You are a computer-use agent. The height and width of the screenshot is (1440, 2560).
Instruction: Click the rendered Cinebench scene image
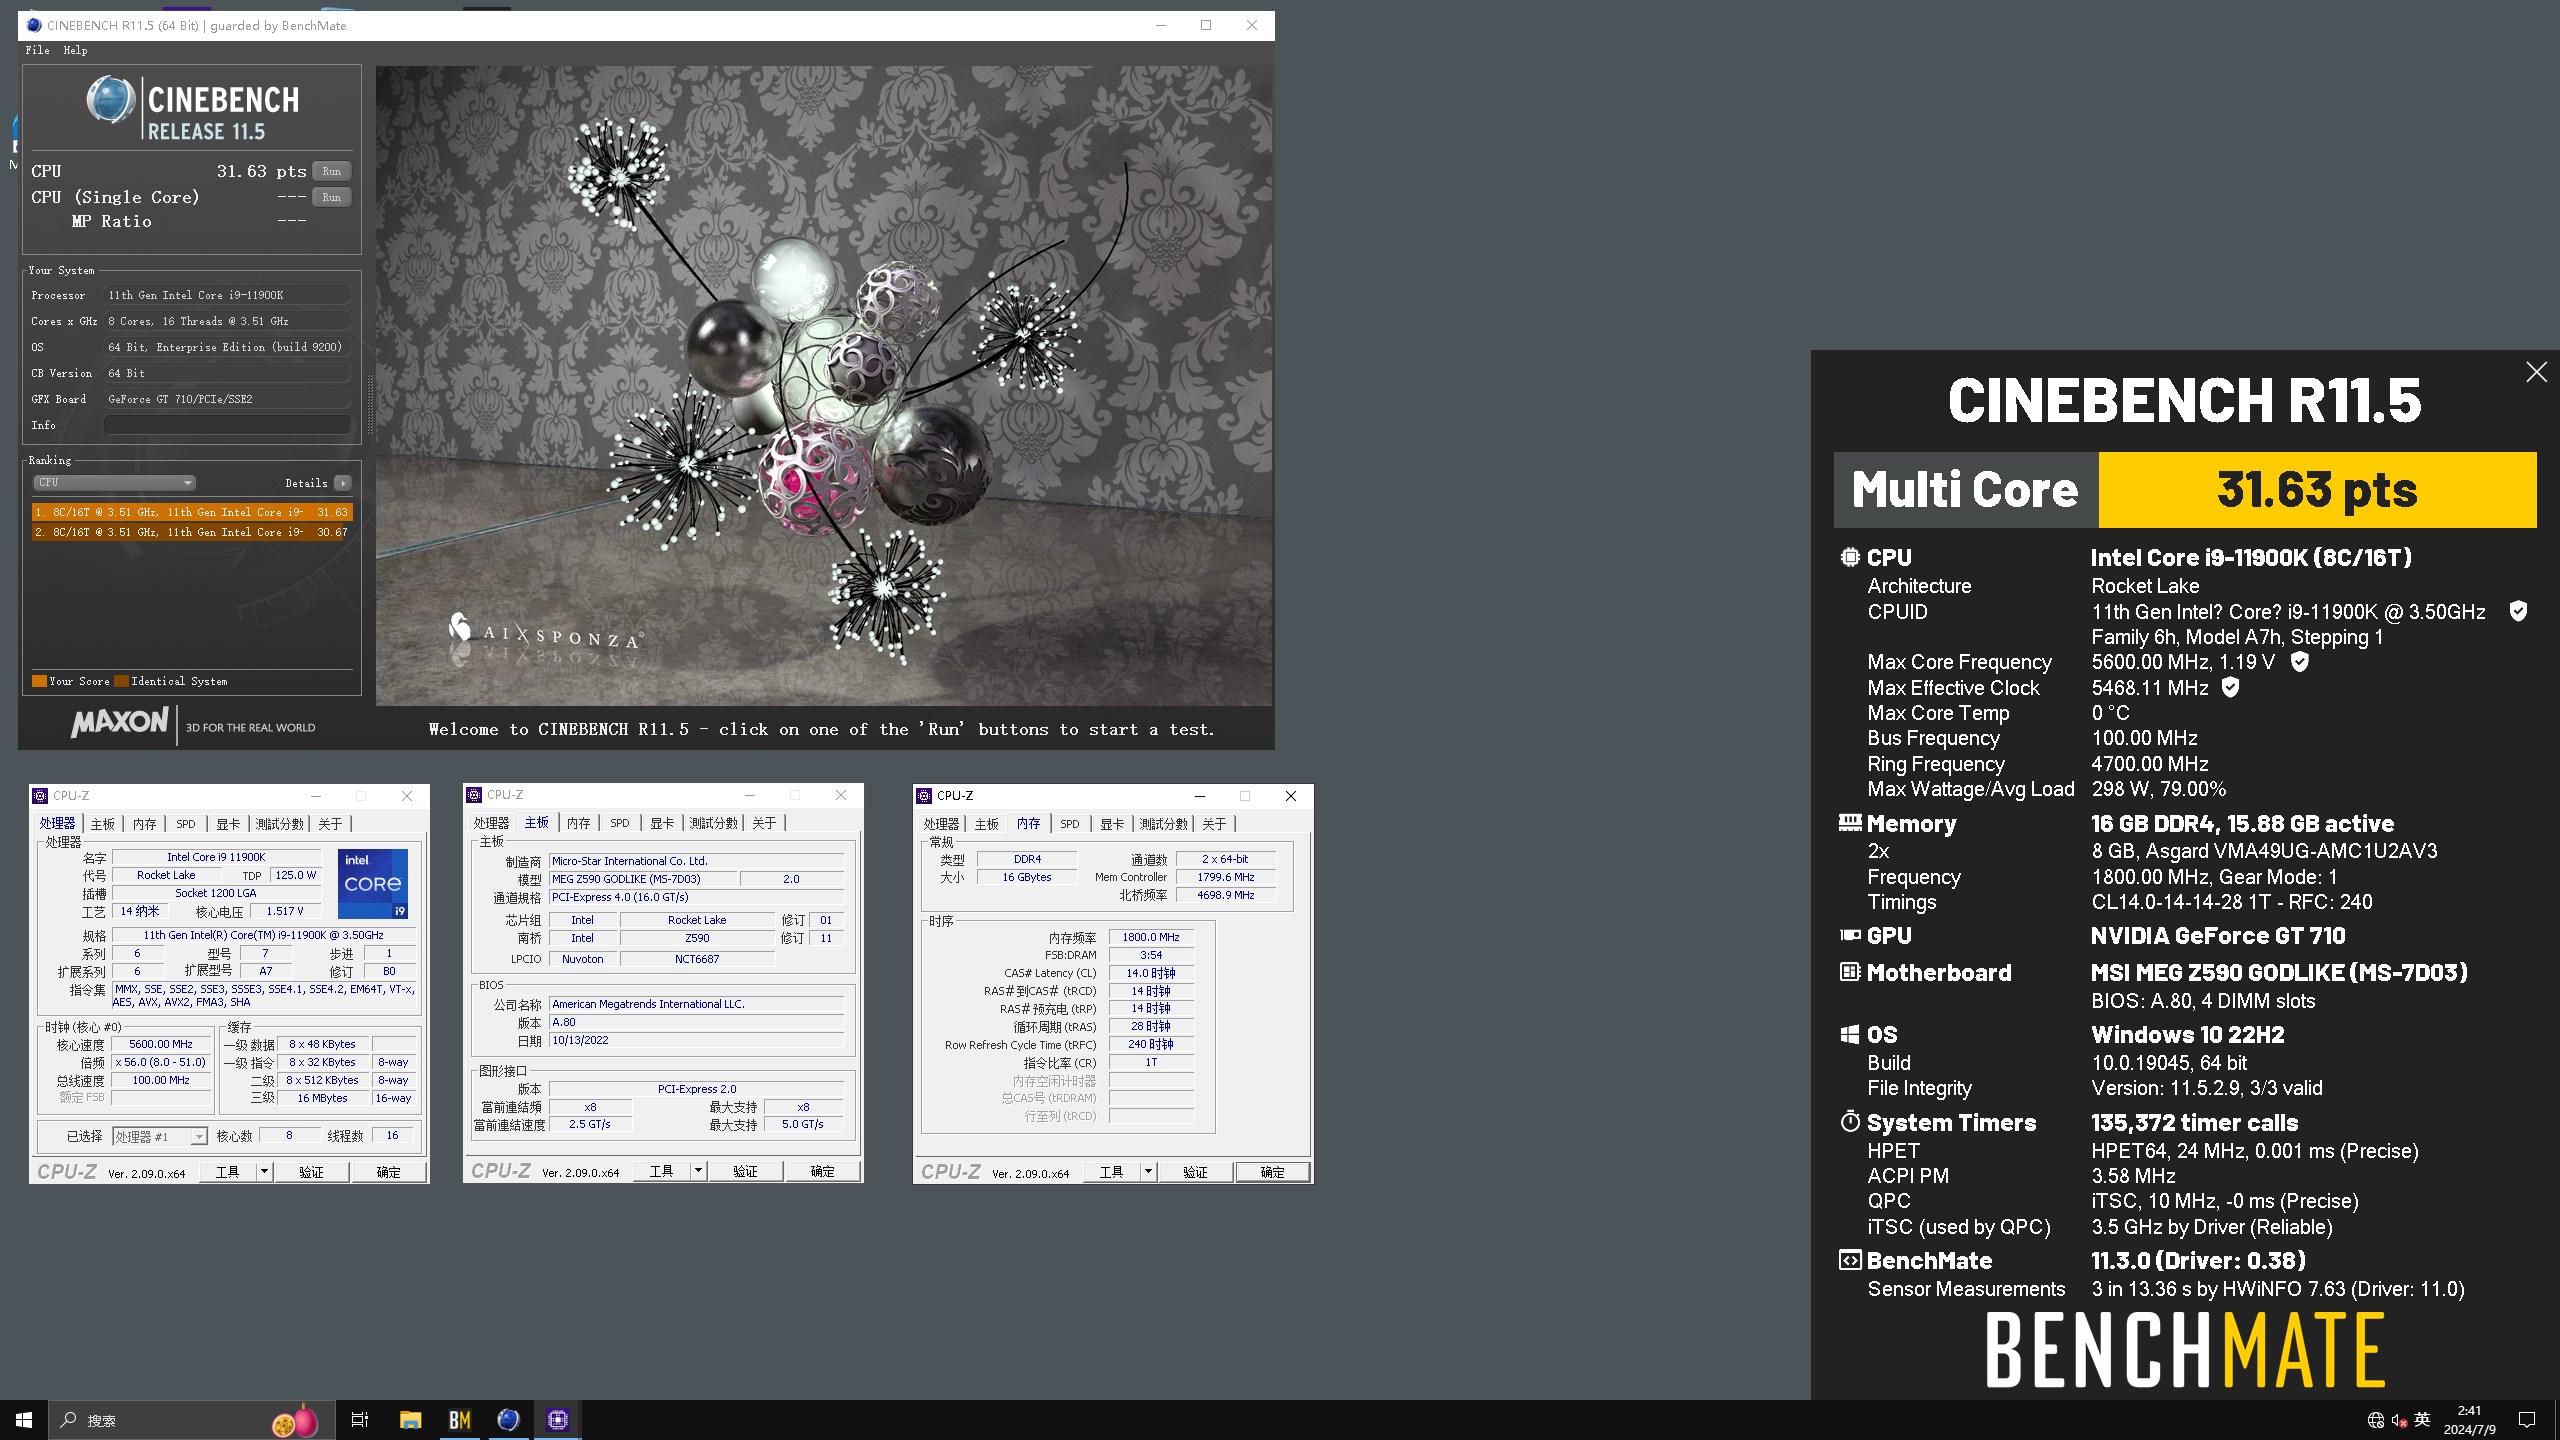tap(824, 386)
